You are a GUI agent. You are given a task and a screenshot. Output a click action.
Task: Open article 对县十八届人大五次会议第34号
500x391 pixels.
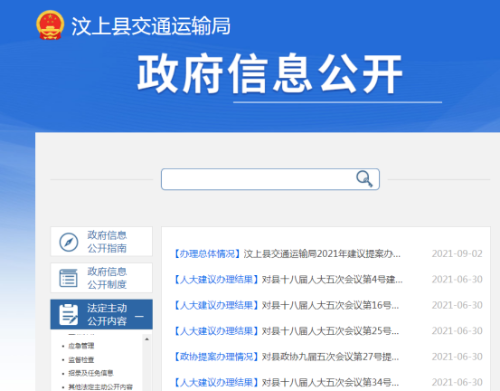[x=330, y=382]
